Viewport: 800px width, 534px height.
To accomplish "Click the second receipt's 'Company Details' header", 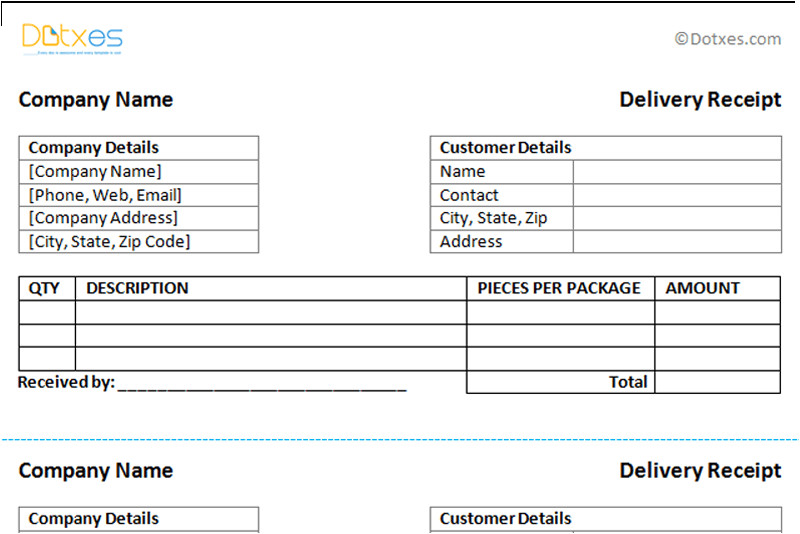I will (x=139, y=519).
